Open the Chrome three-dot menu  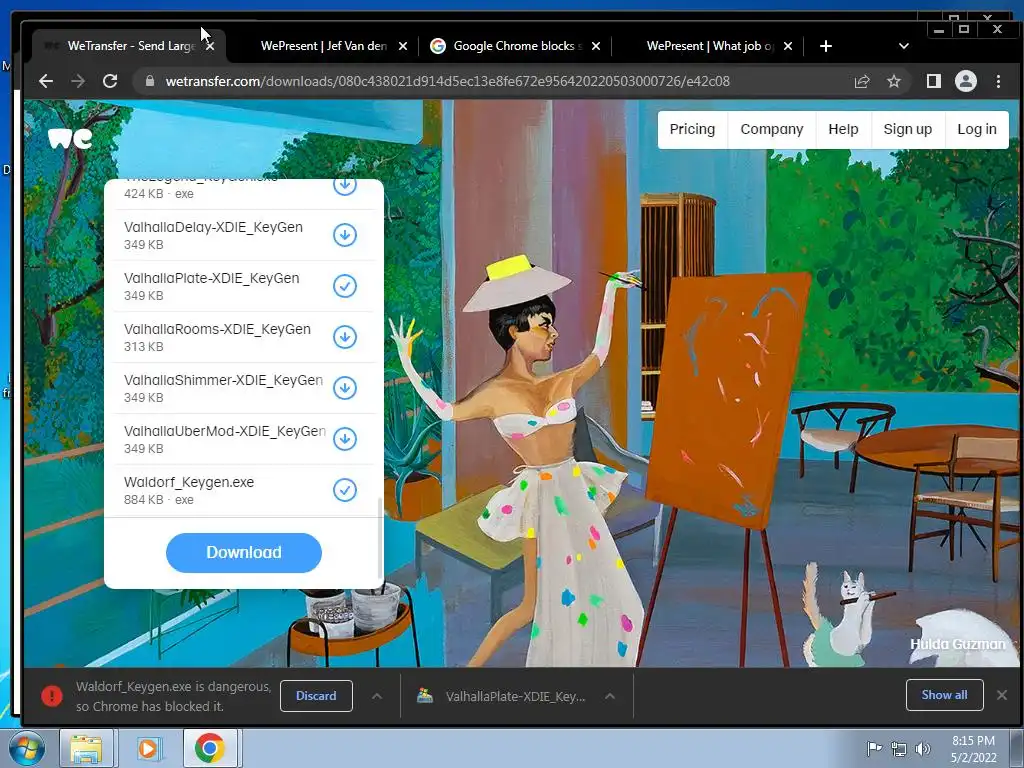998,81
